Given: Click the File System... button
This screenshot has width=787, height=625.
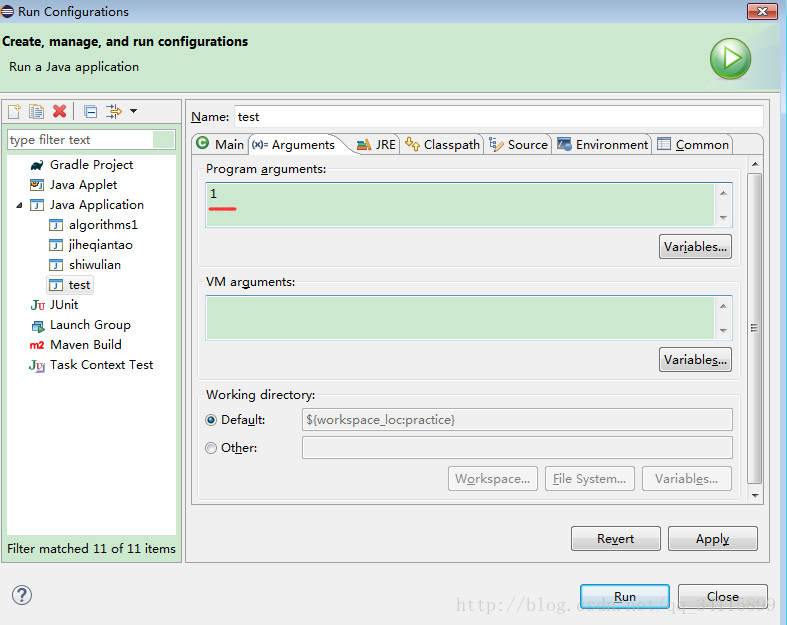Looking at the screenshot, I should [x=590, y=479].
